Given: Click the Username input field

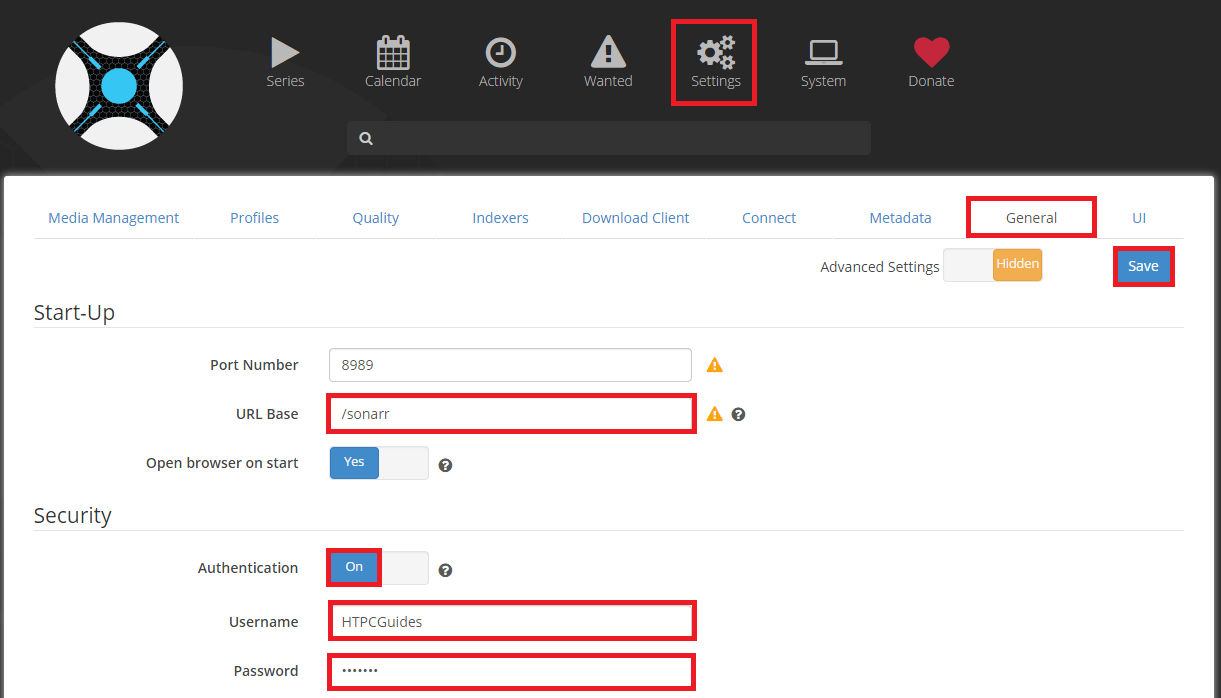Looking at the screenshot, I should click(511, 621).
